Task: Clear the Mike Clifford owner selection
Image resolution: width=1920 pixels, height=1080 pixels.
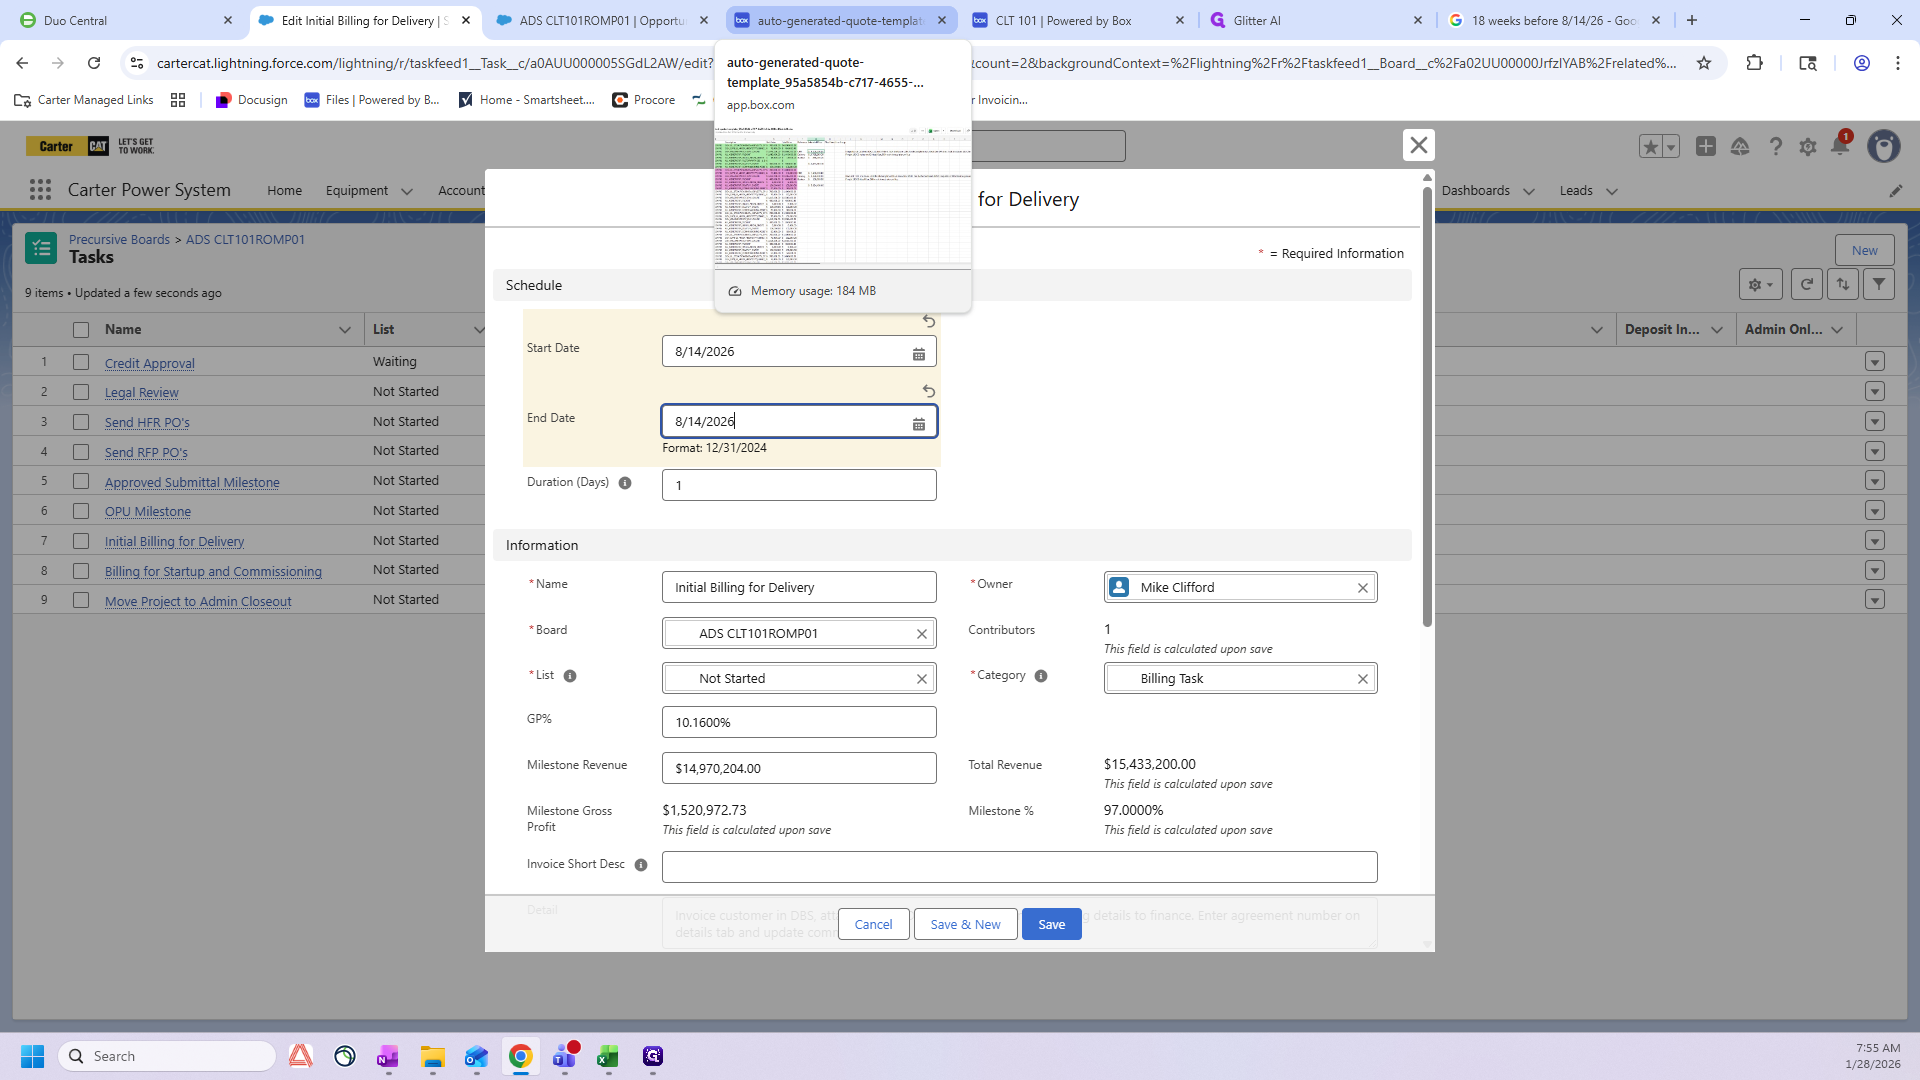Action: (1362, 588)
